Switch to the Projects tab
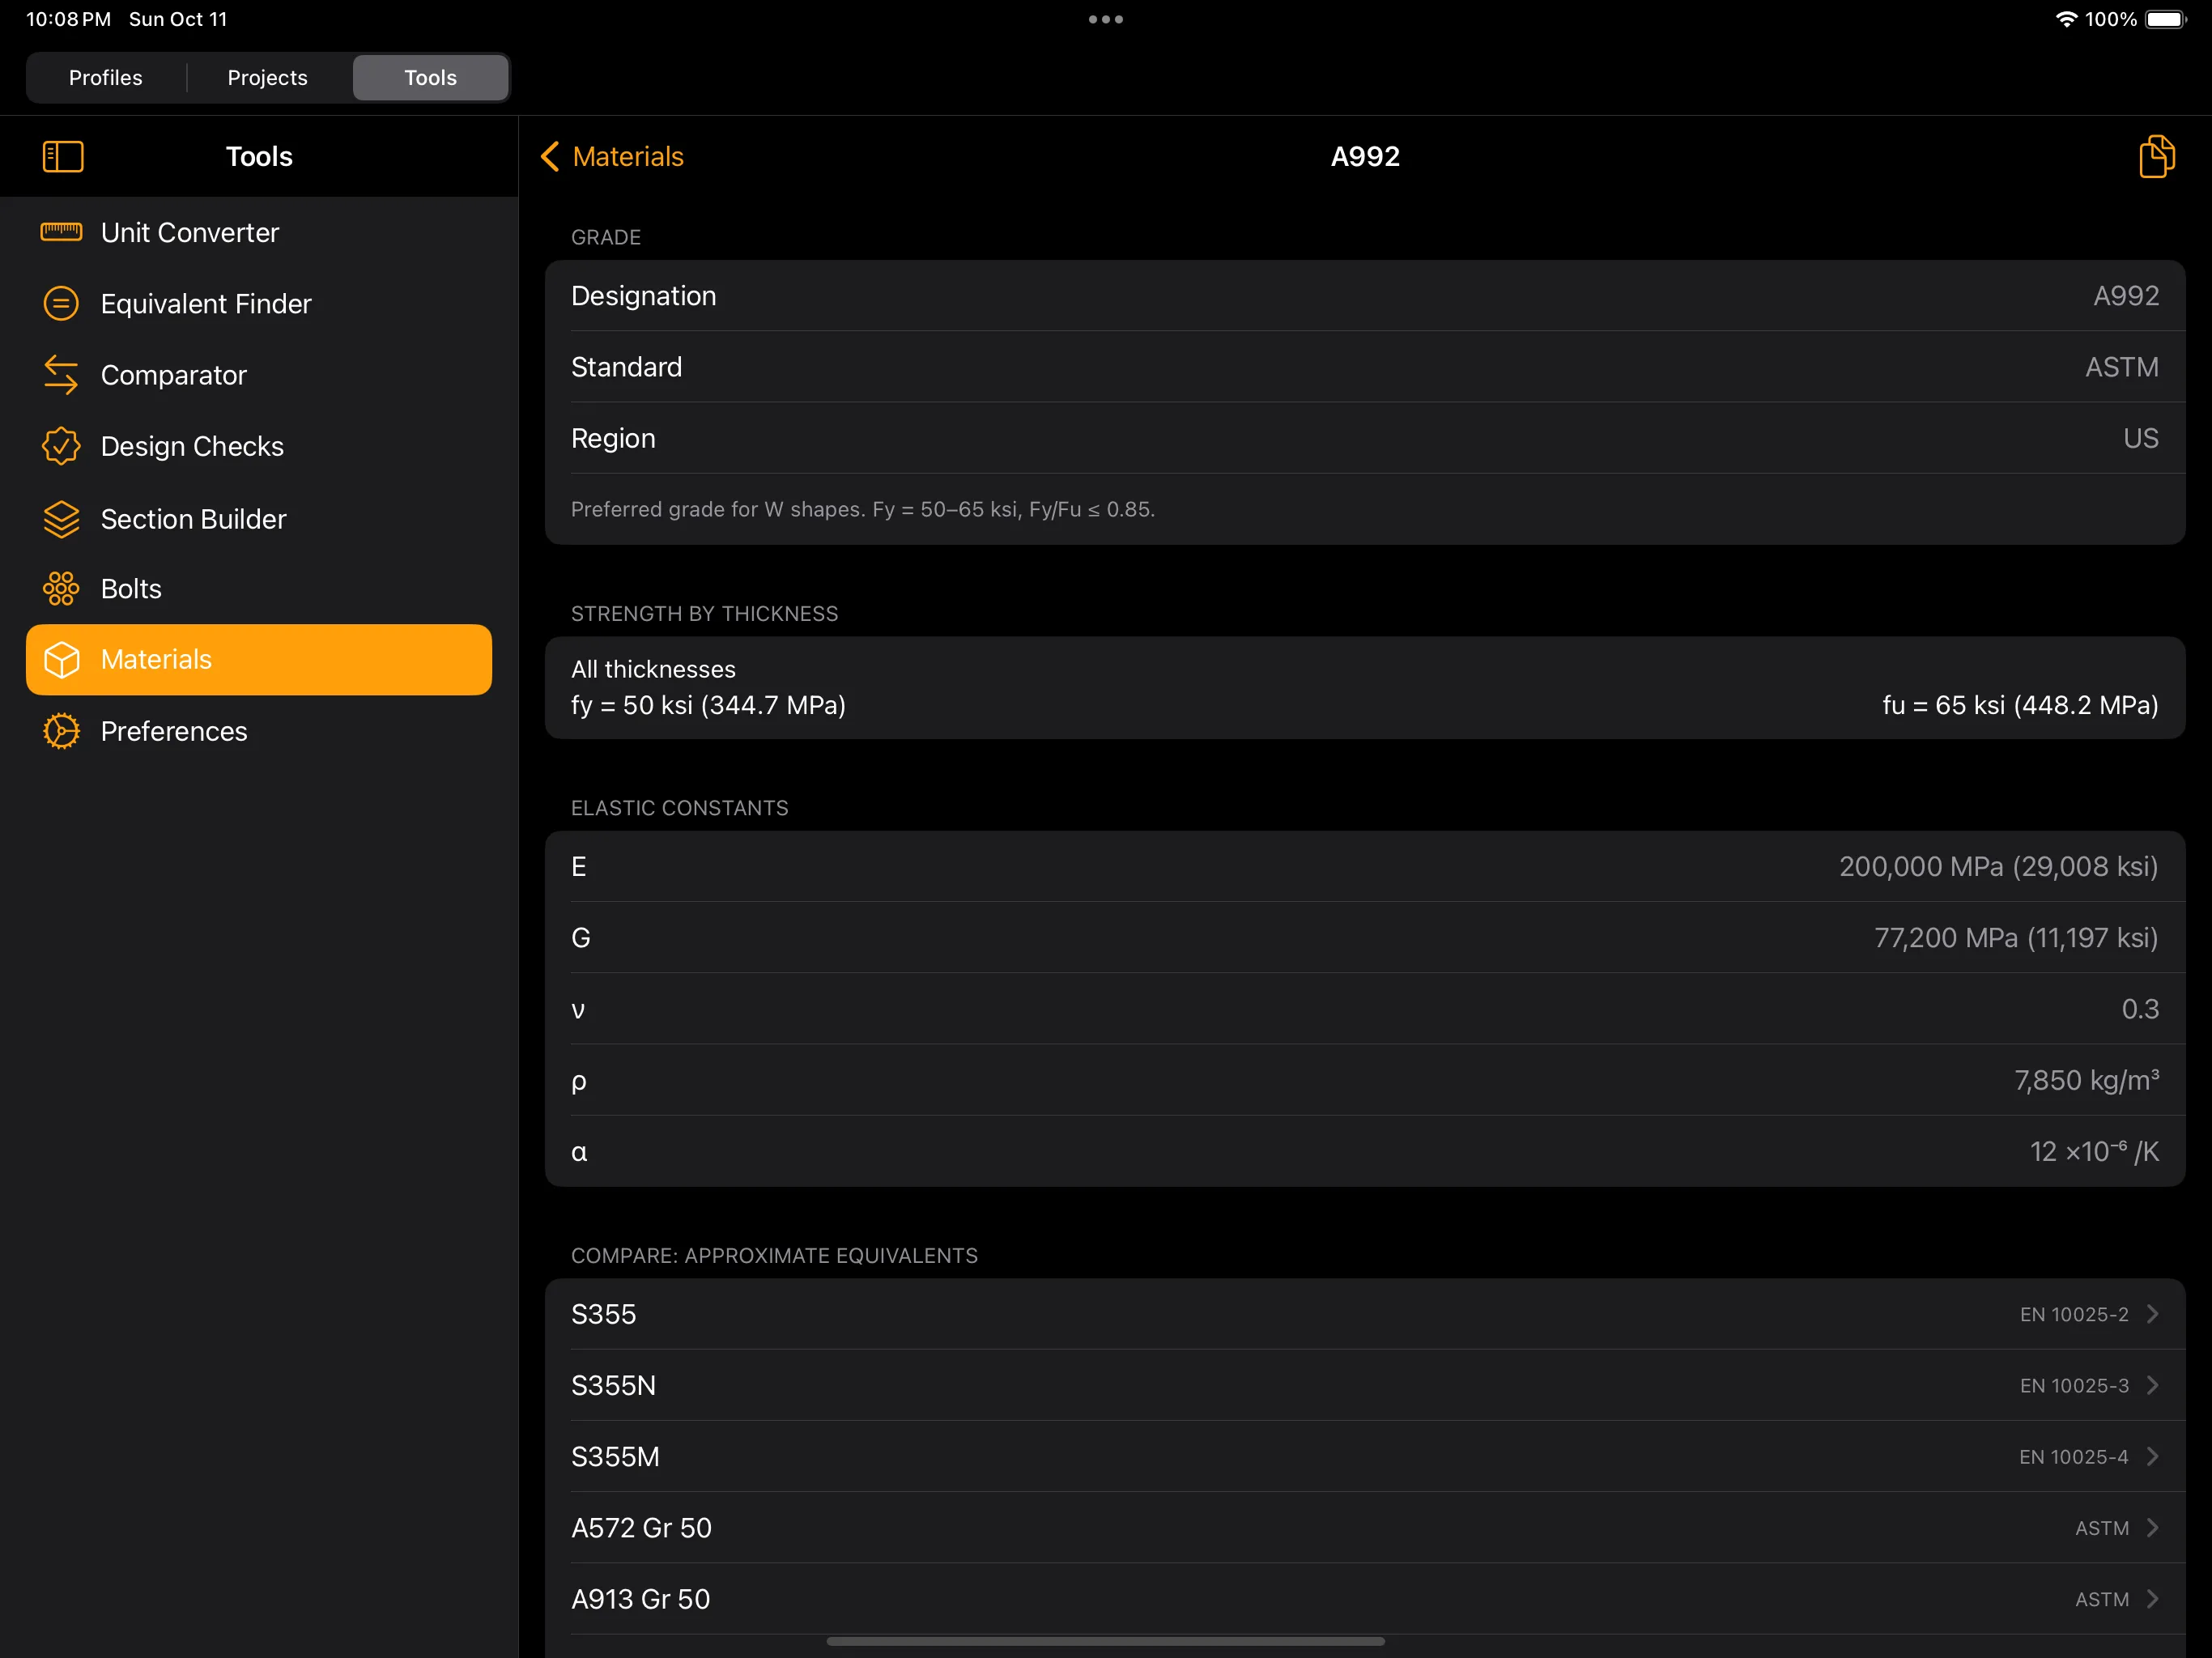Viewport: 2212px width, 1658px height. pos(268,78)
